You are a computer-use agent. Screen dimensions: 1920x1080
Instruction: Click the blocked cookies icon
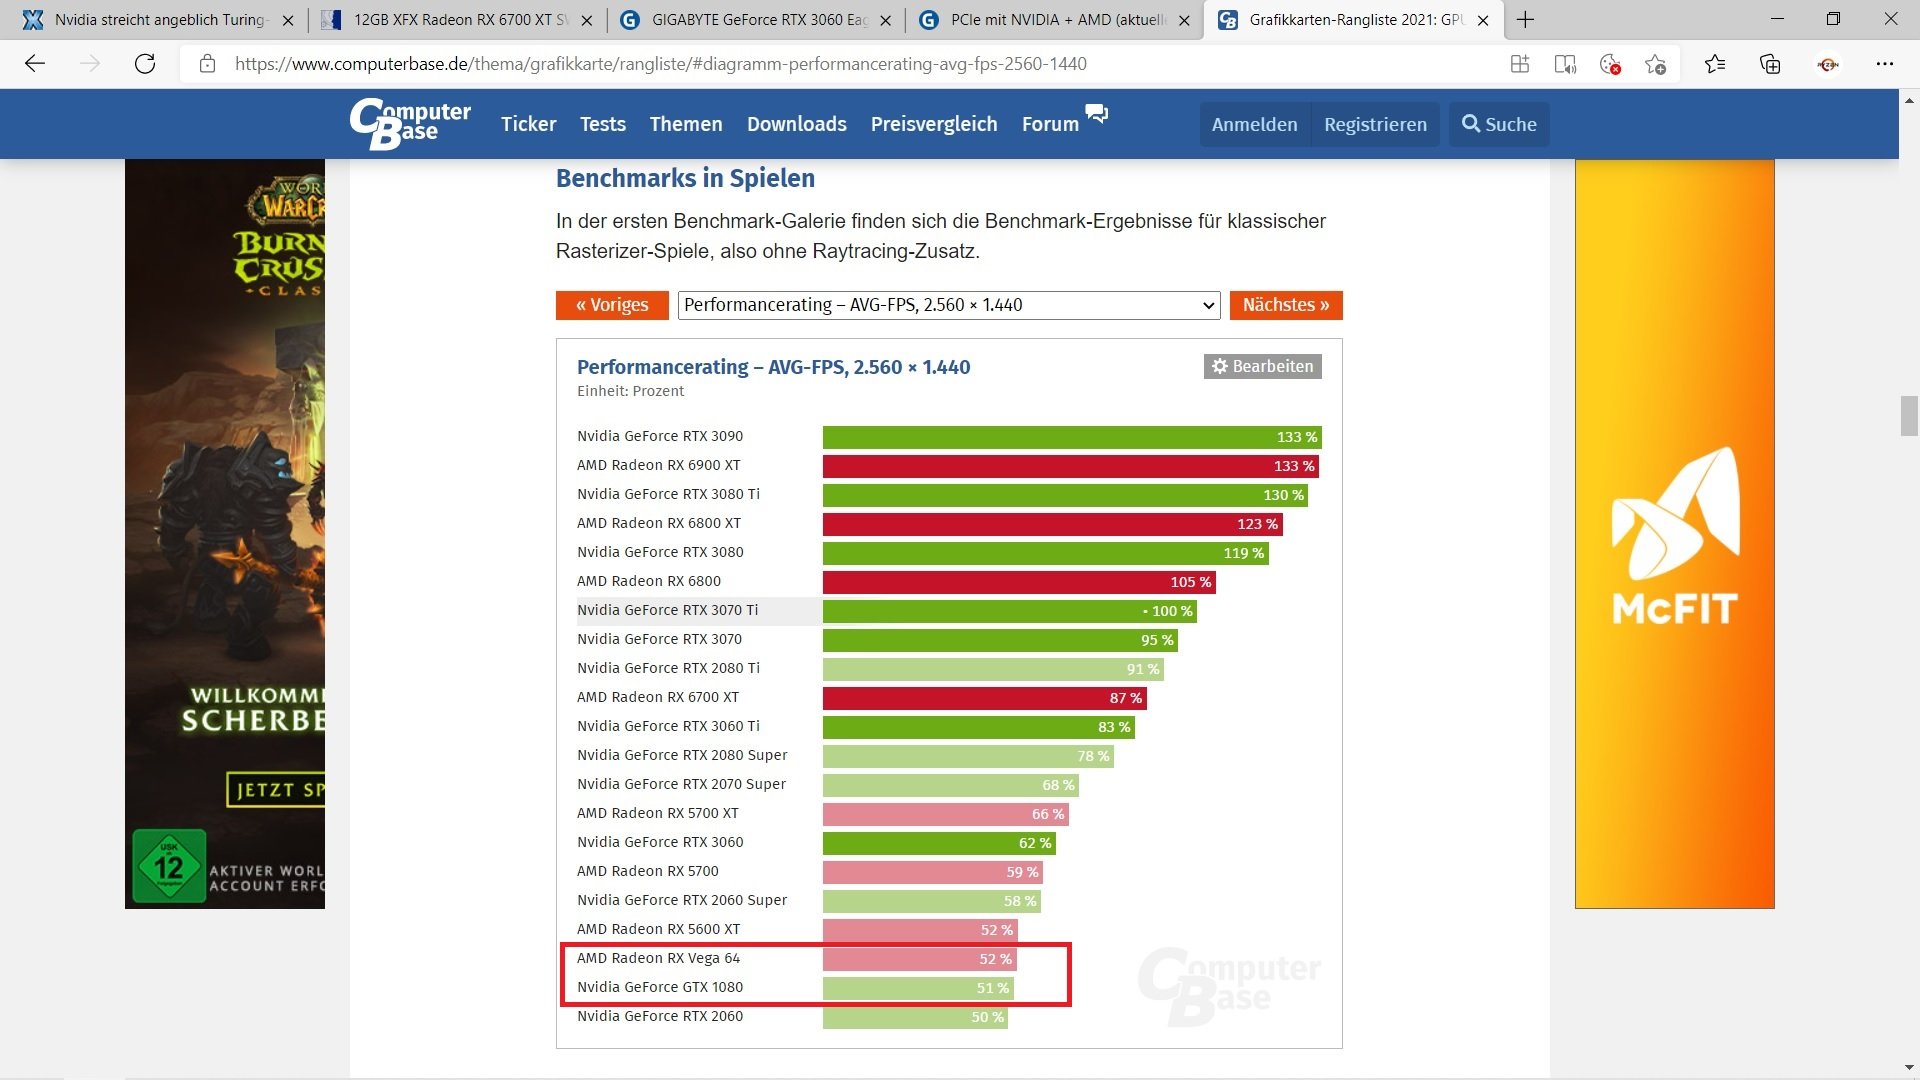(1610, 64)
